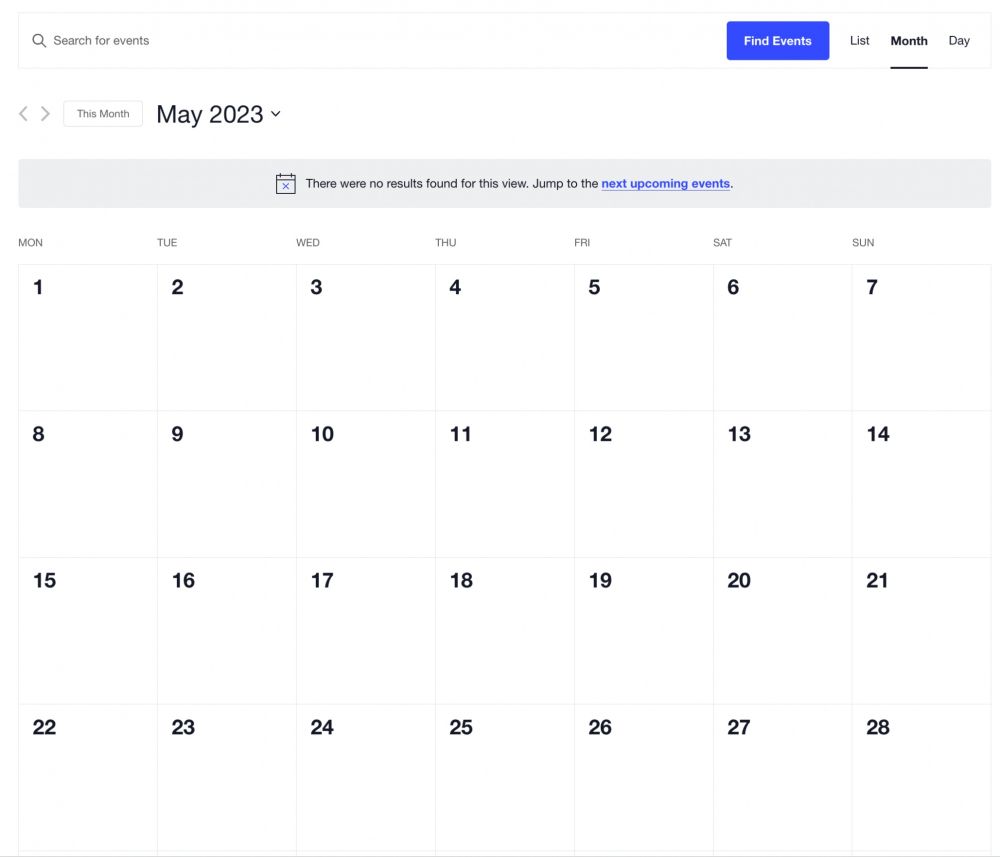This screenshot has width=1000, height=857.
Task: Select day 12 in the calendar
Action: point(600,434)
